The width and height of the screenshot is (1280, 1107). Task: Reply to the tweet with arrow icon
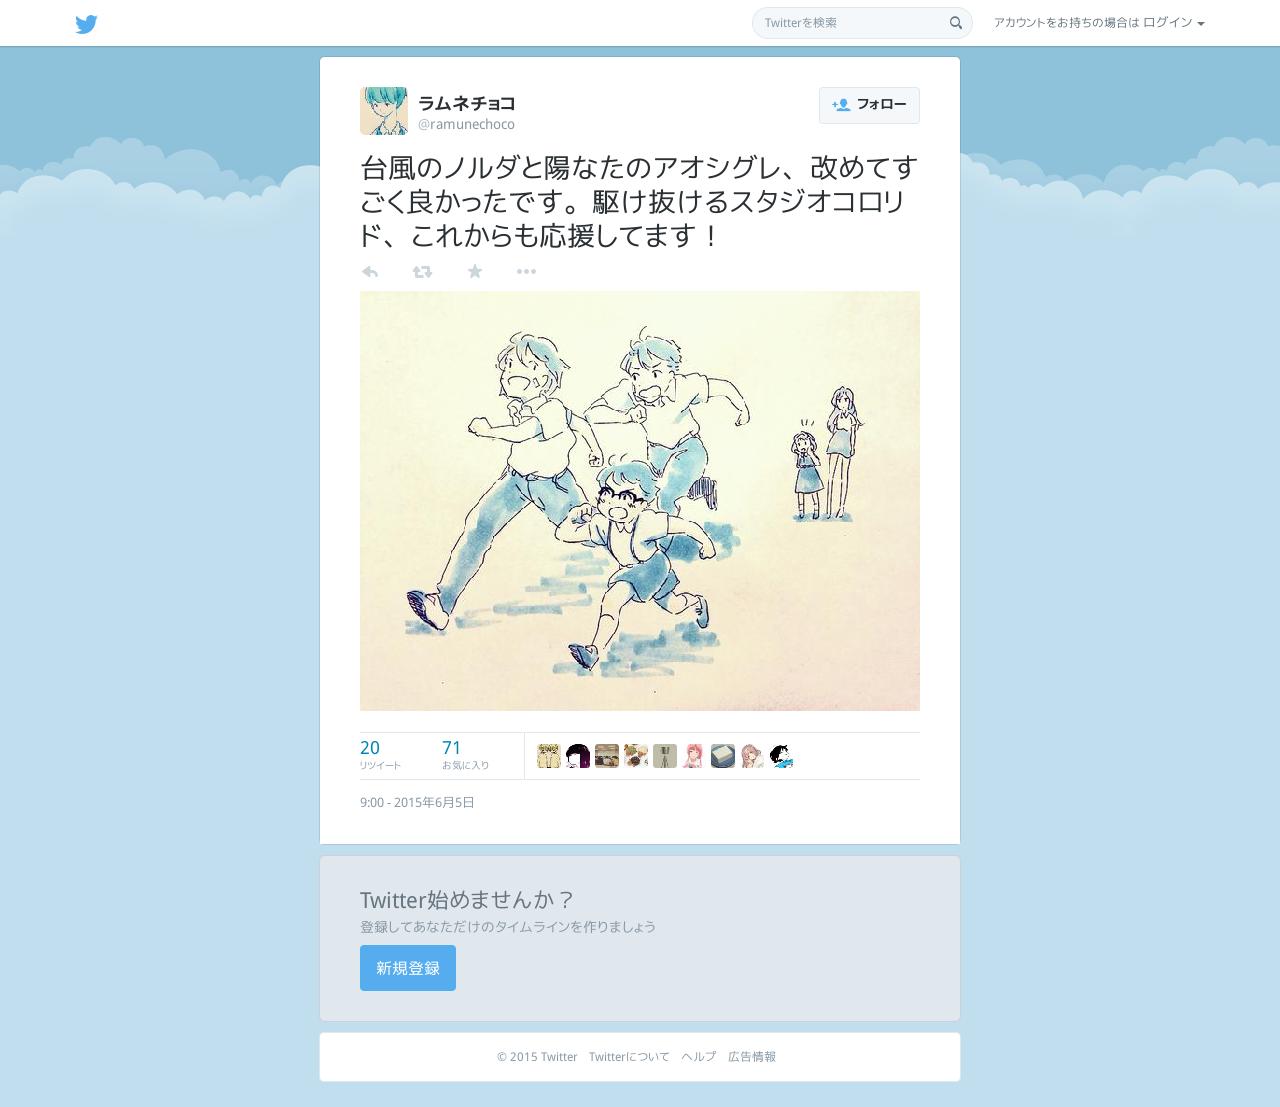(x=370, y=272)
